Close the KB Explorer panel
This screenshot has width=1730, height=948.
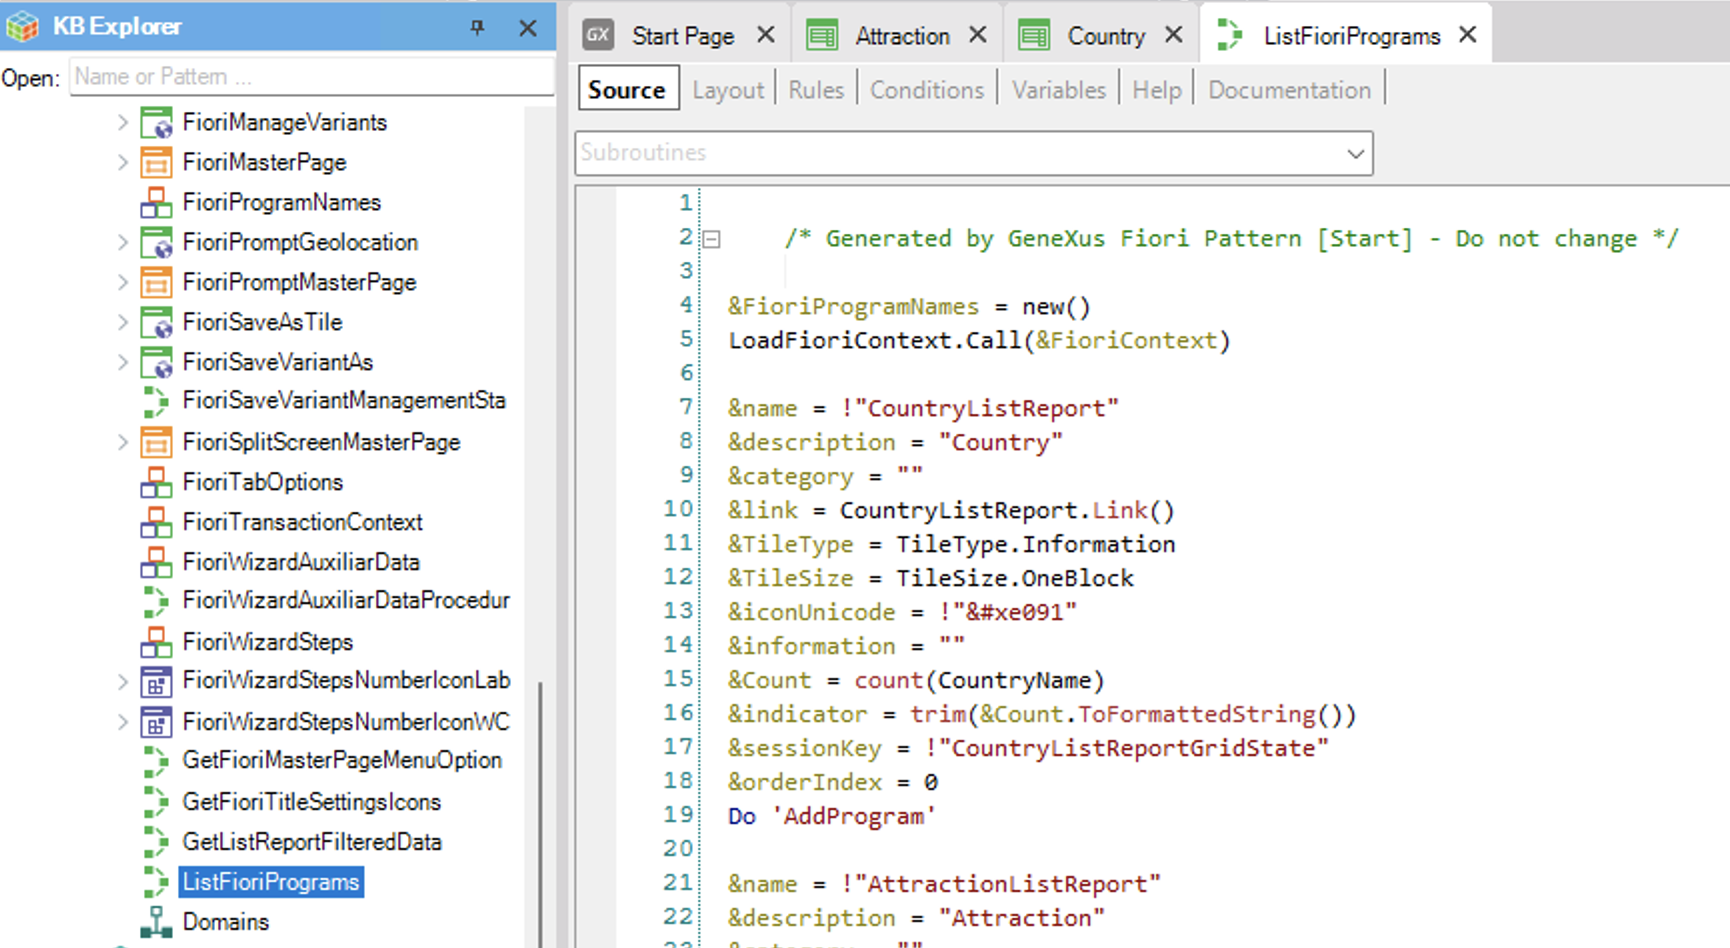(x=528, y=28)
